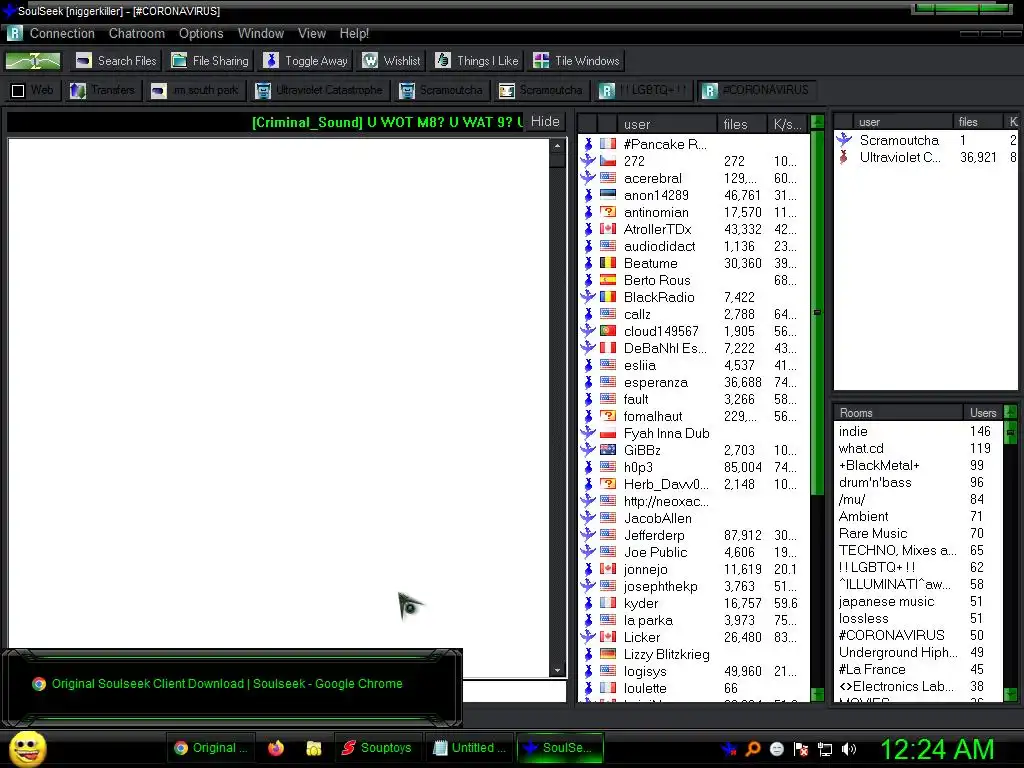This screenshot has width=1024, height=768.
Task: Select user Jefferderp
Action: [x=694, y=535]
